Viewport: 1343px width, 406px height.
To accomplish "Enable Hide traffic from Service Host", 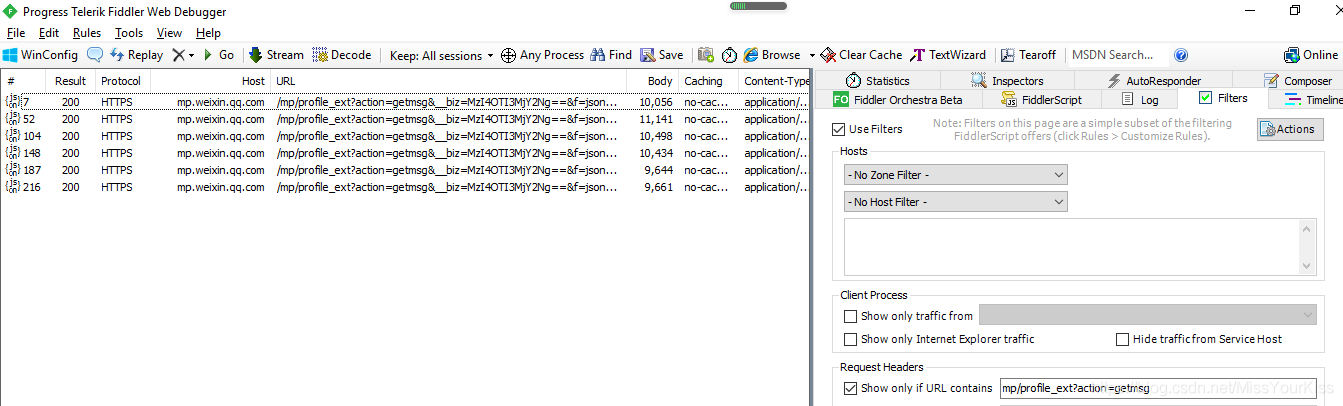I will tap(1122, 339).
